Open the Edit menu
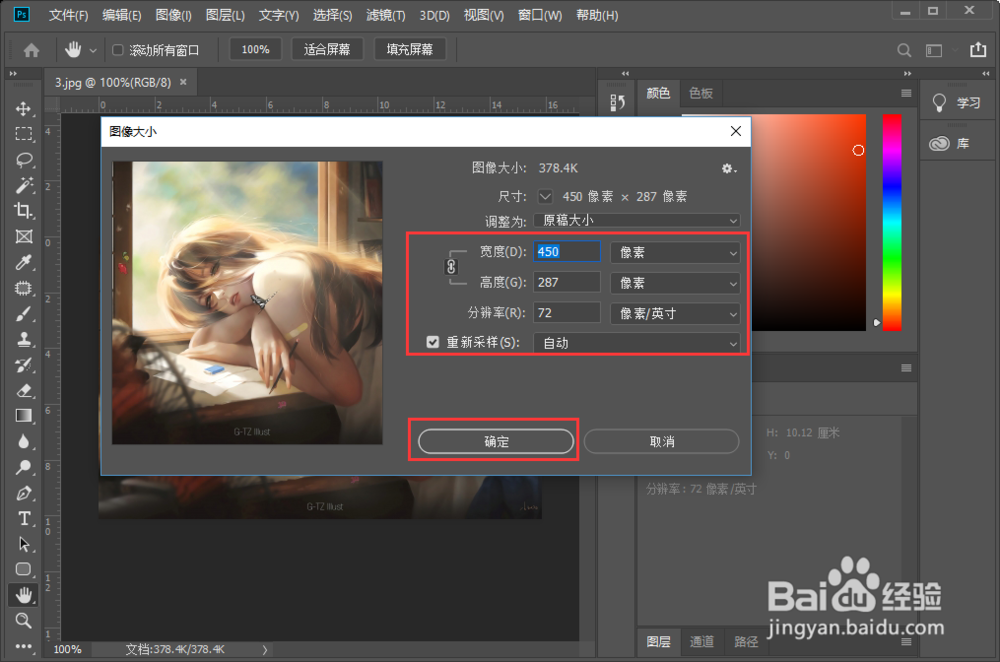Image resolution: width=1000 pixels, height=662 pixels. click(121, 15)
